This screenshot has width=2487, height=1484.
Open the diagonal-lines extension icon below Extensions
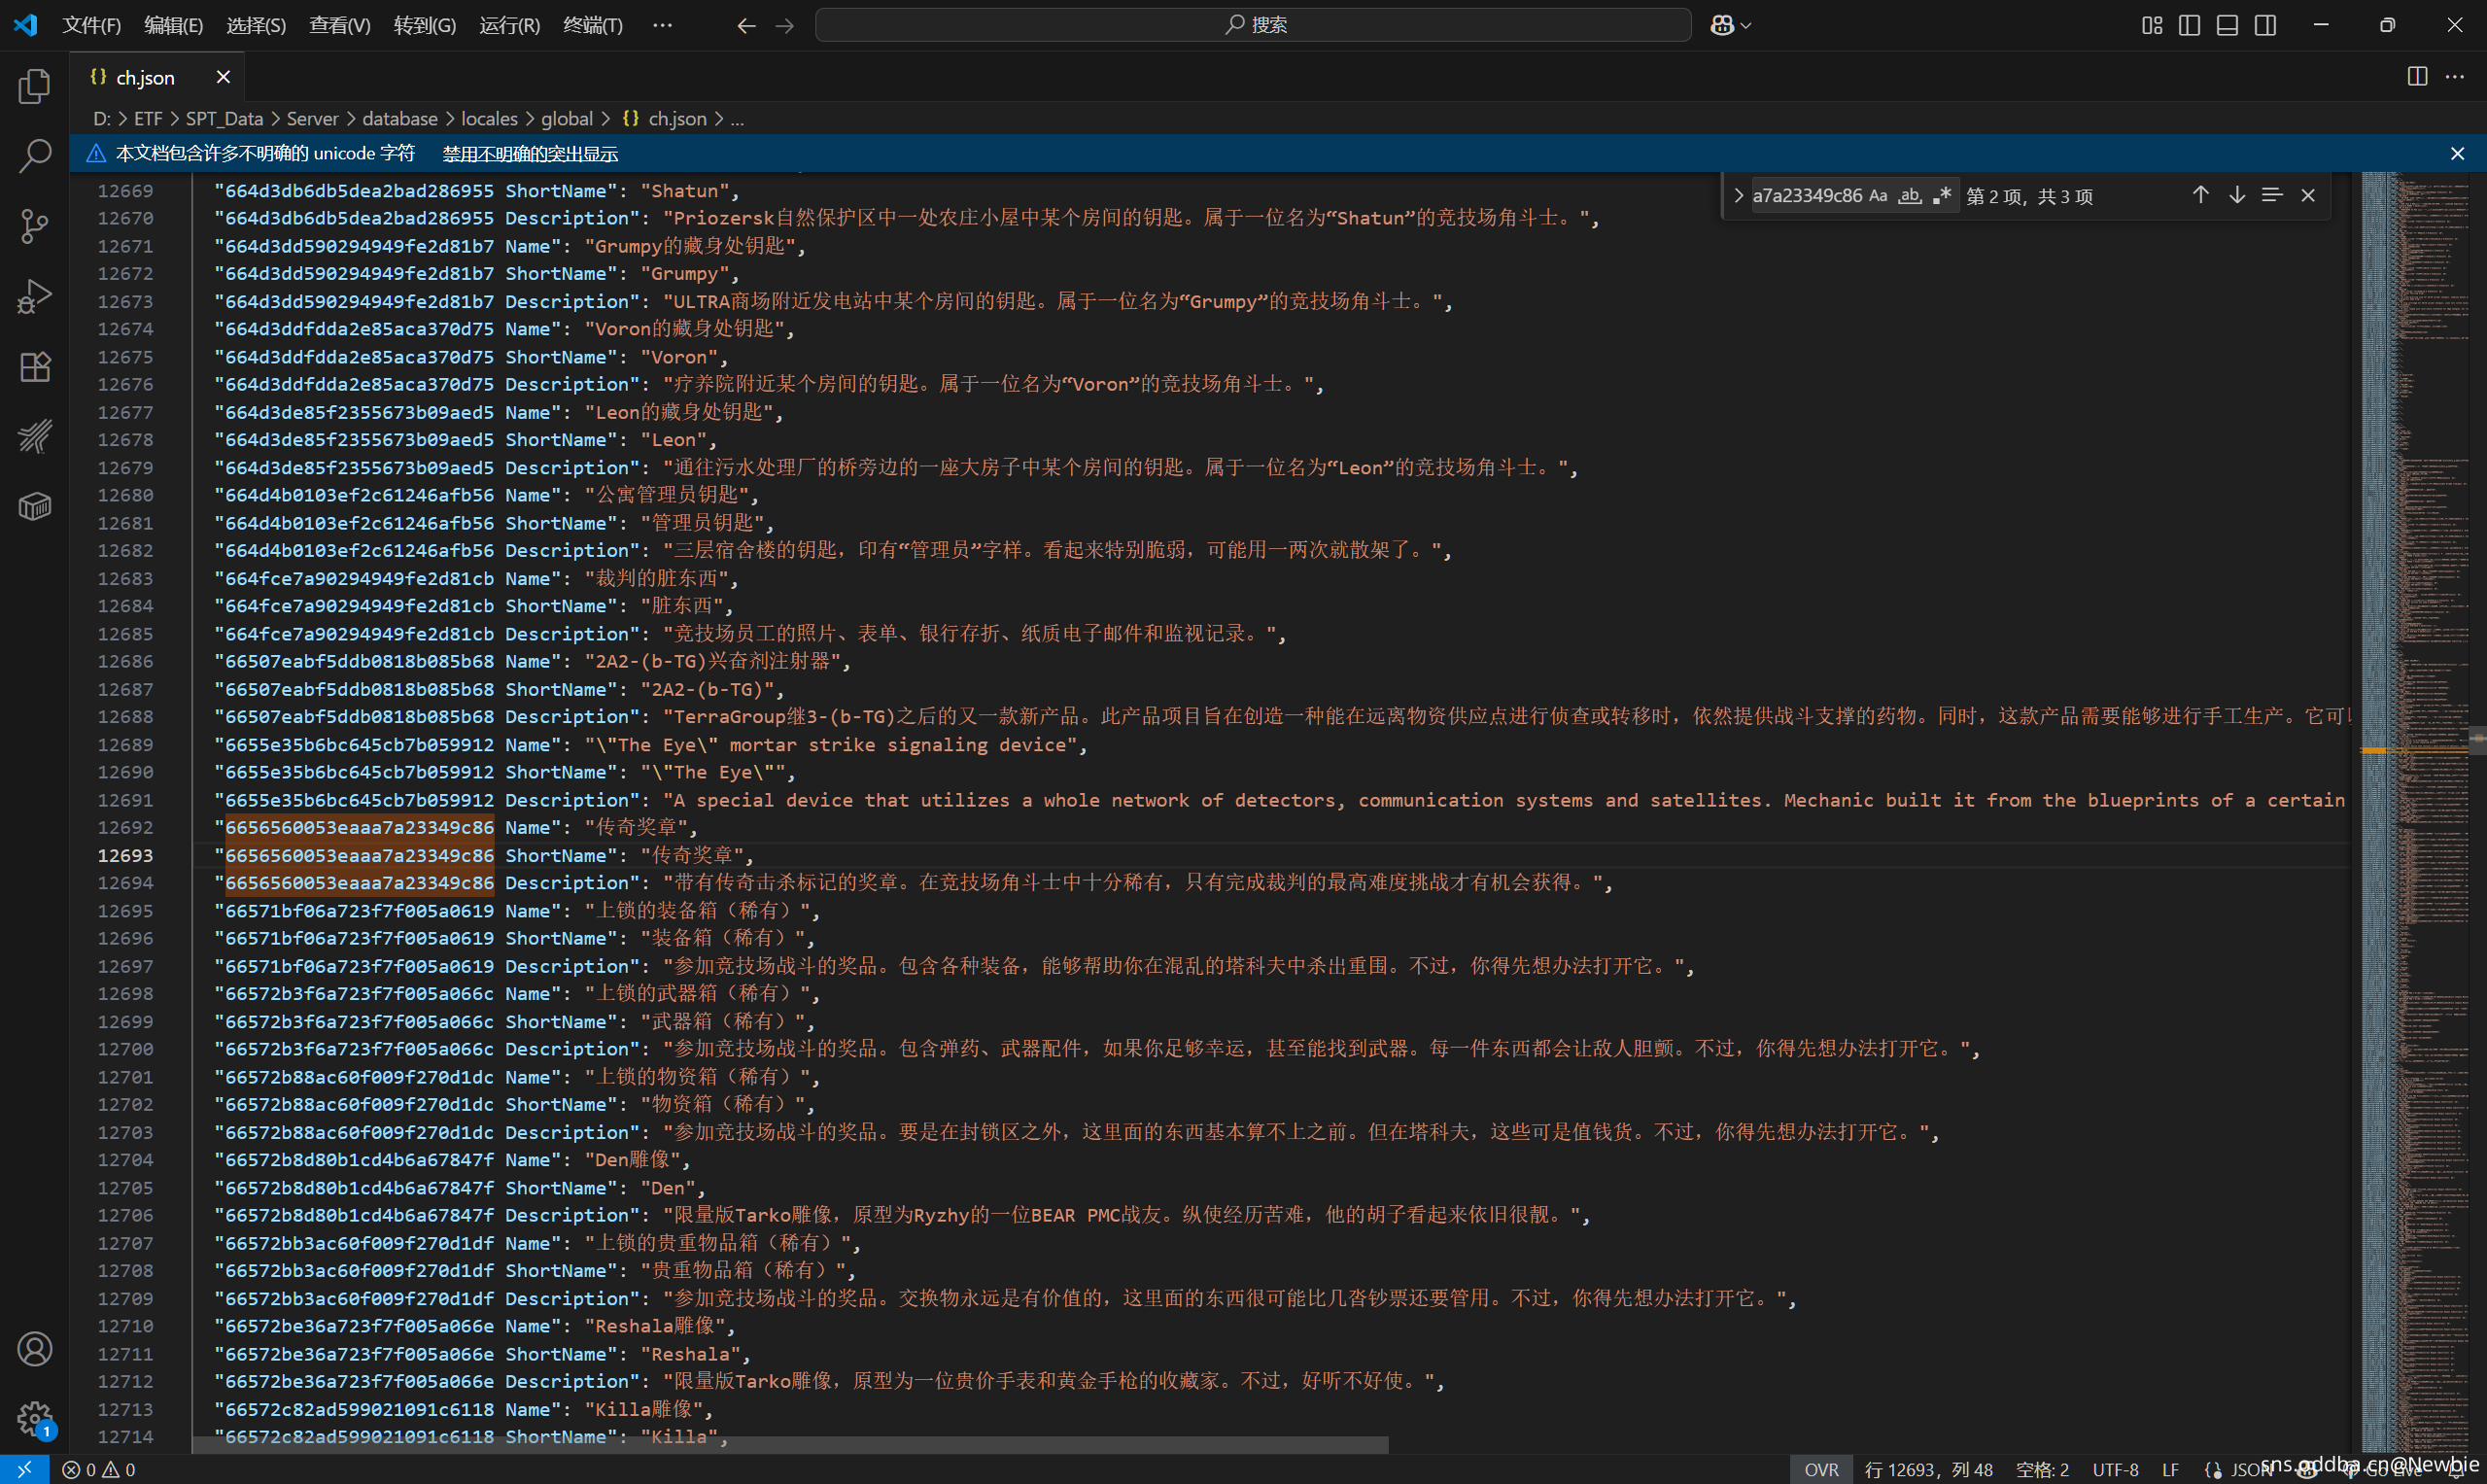point(35,436)
